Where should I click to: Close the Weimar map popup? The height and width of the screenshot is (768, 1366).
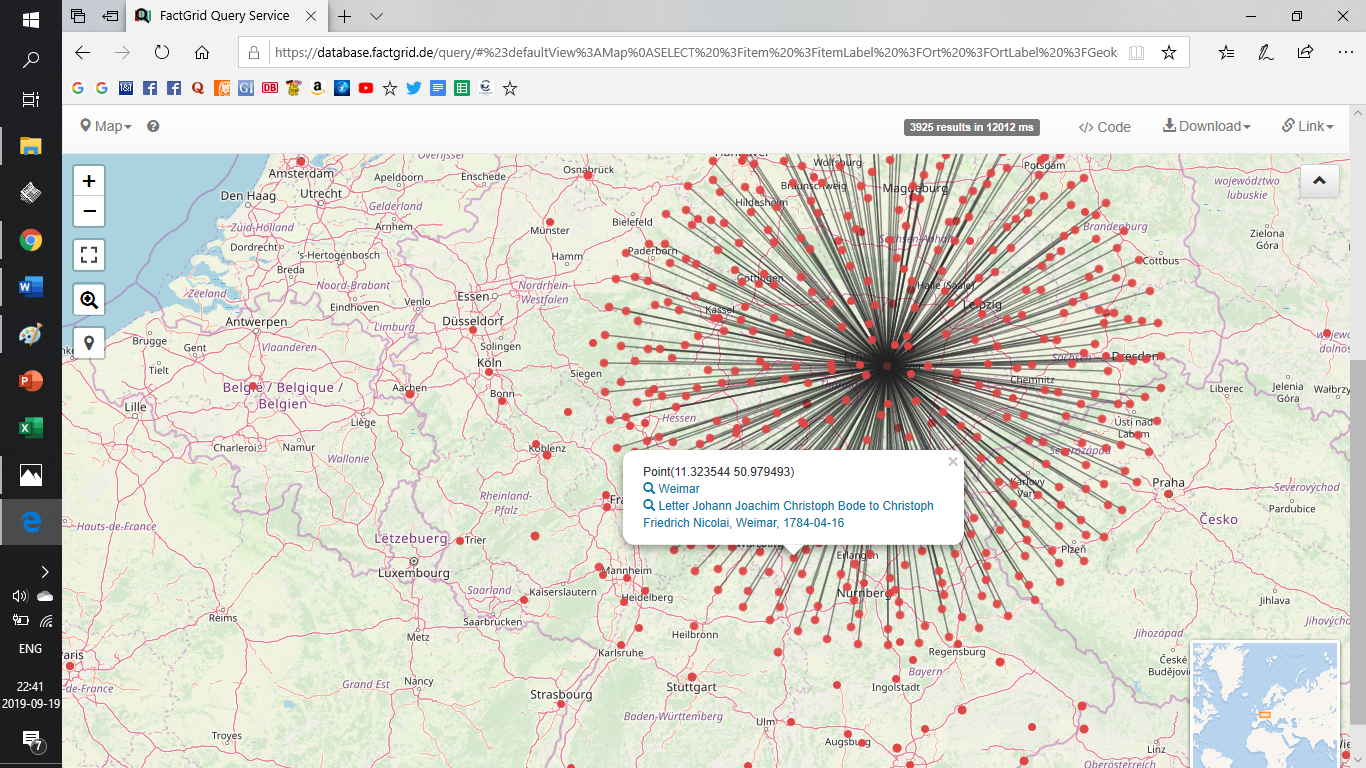(953, 462)
